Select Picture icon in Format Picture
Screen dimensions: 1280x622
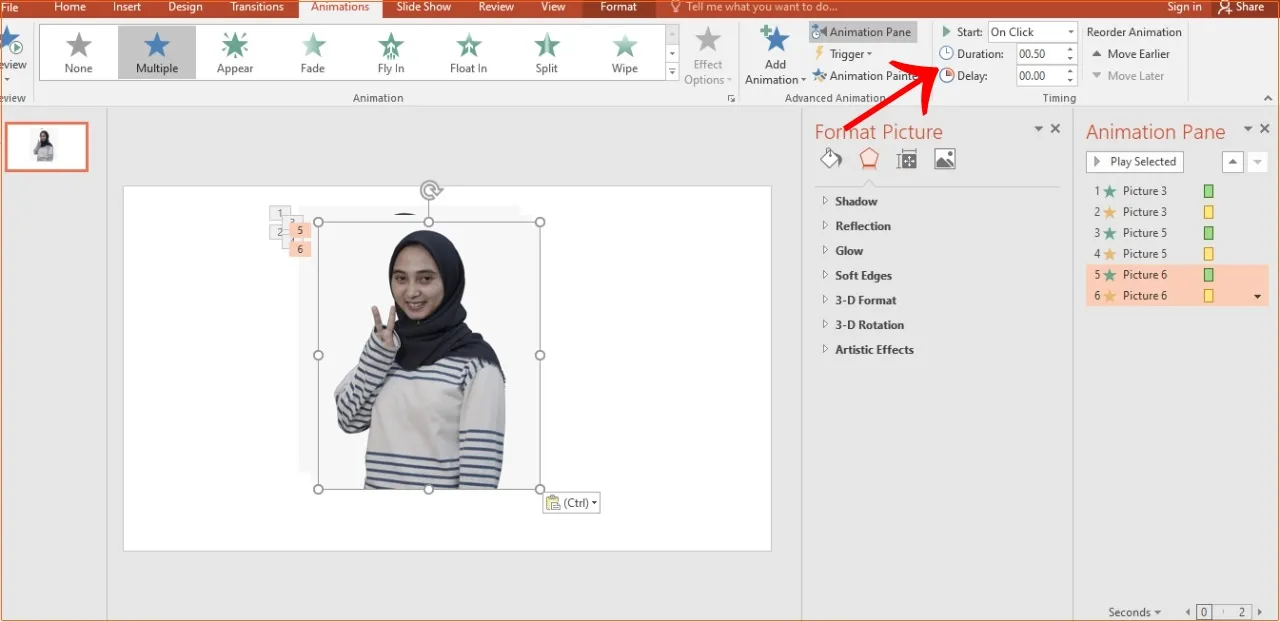(x=945, y=159)
